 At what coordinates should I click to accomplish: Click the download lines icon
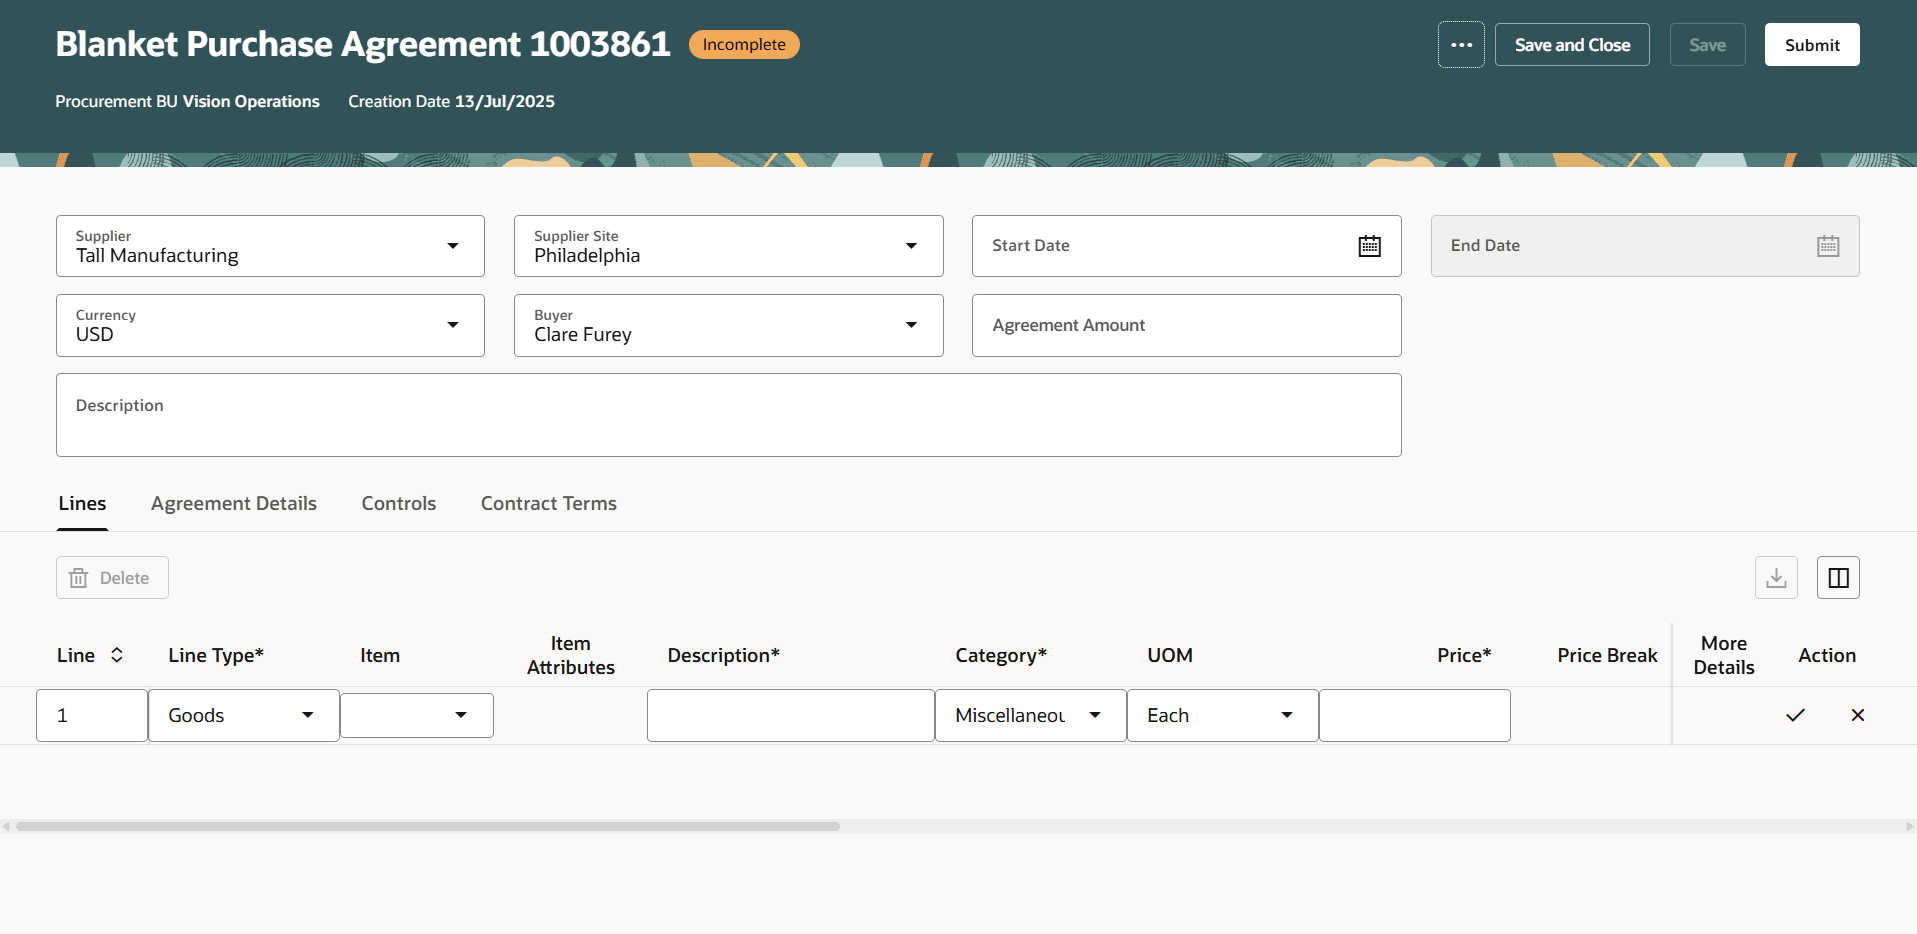tap(1776, 578)
